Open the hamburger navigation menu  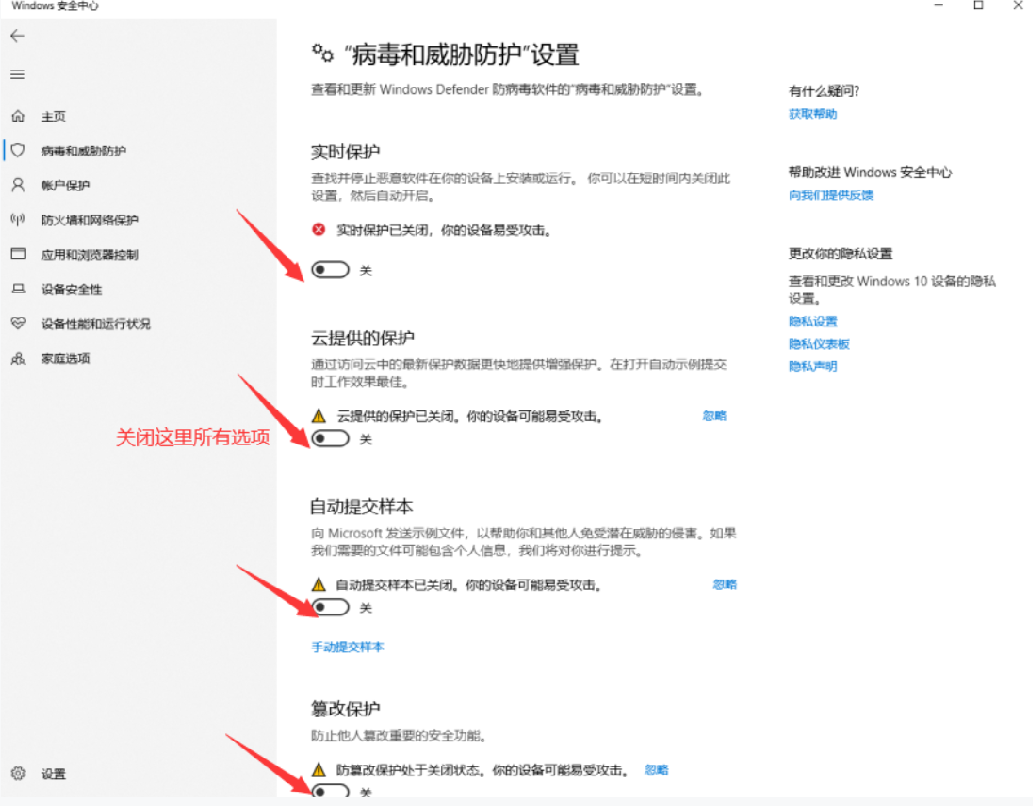click(x=18, y=75)
